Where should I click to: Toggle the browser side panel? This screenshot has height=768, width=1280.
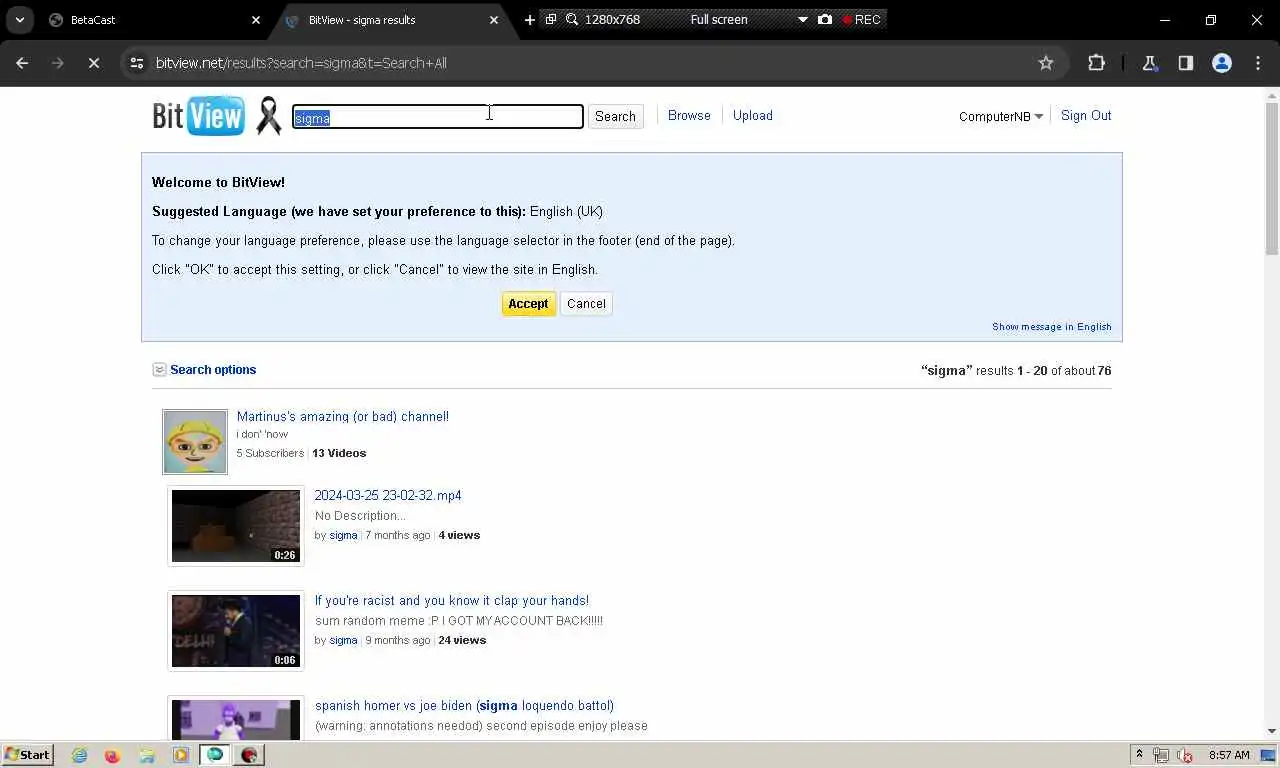point(1185,63)
